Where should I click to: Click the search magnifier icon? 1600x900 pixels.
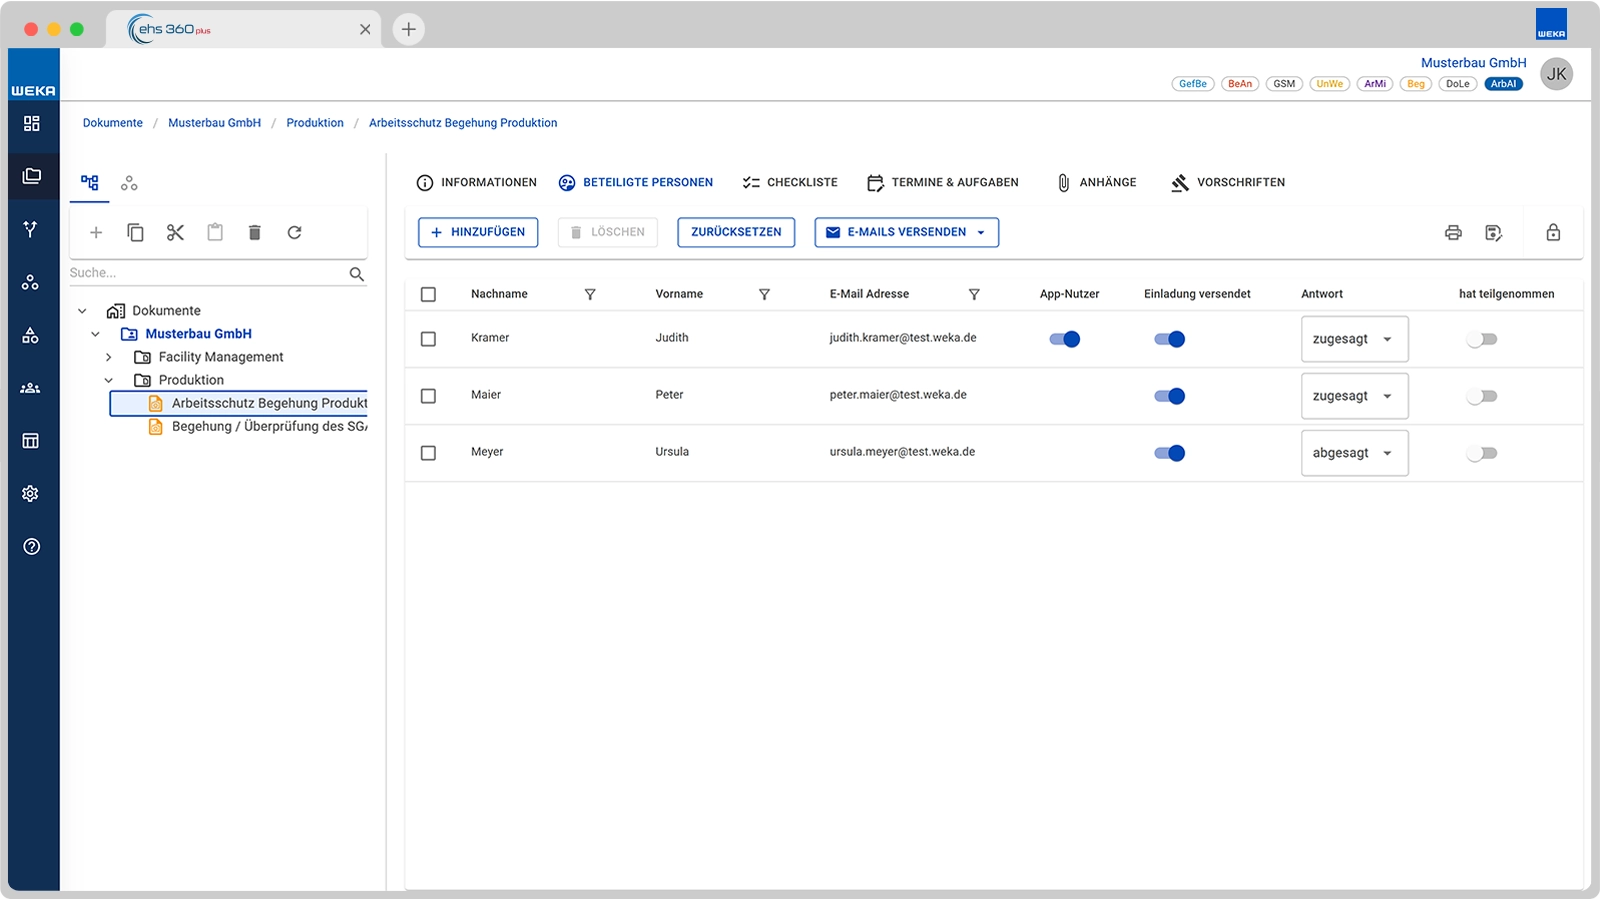point(357,274)
